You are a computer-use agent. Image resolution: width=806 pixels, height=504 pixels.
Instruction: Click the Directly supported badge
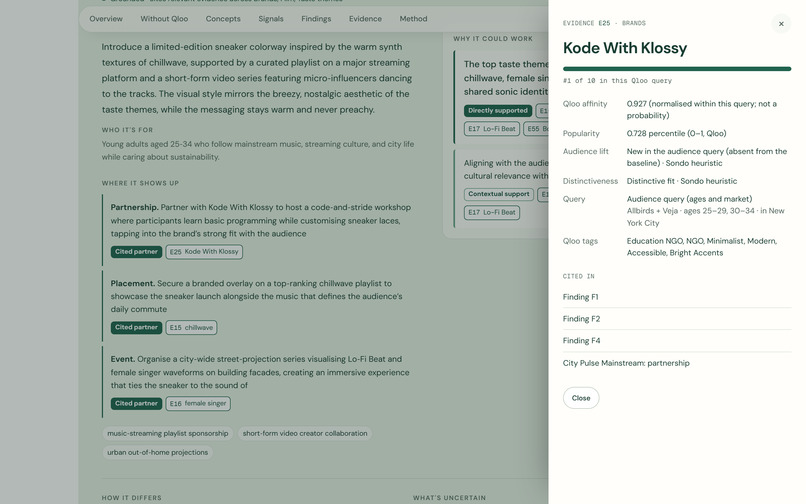[x=498, y=111]
